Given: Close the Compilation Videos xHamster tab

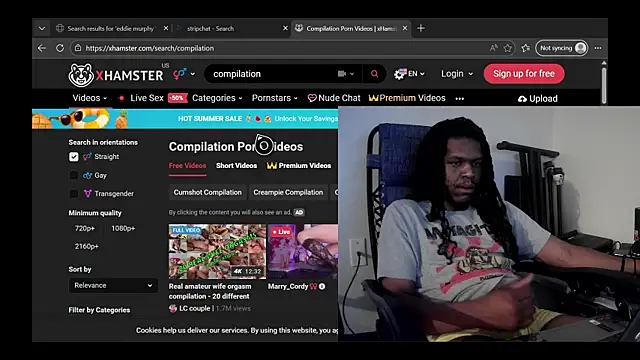Looking at the screenshot, I should click(405, 28).
